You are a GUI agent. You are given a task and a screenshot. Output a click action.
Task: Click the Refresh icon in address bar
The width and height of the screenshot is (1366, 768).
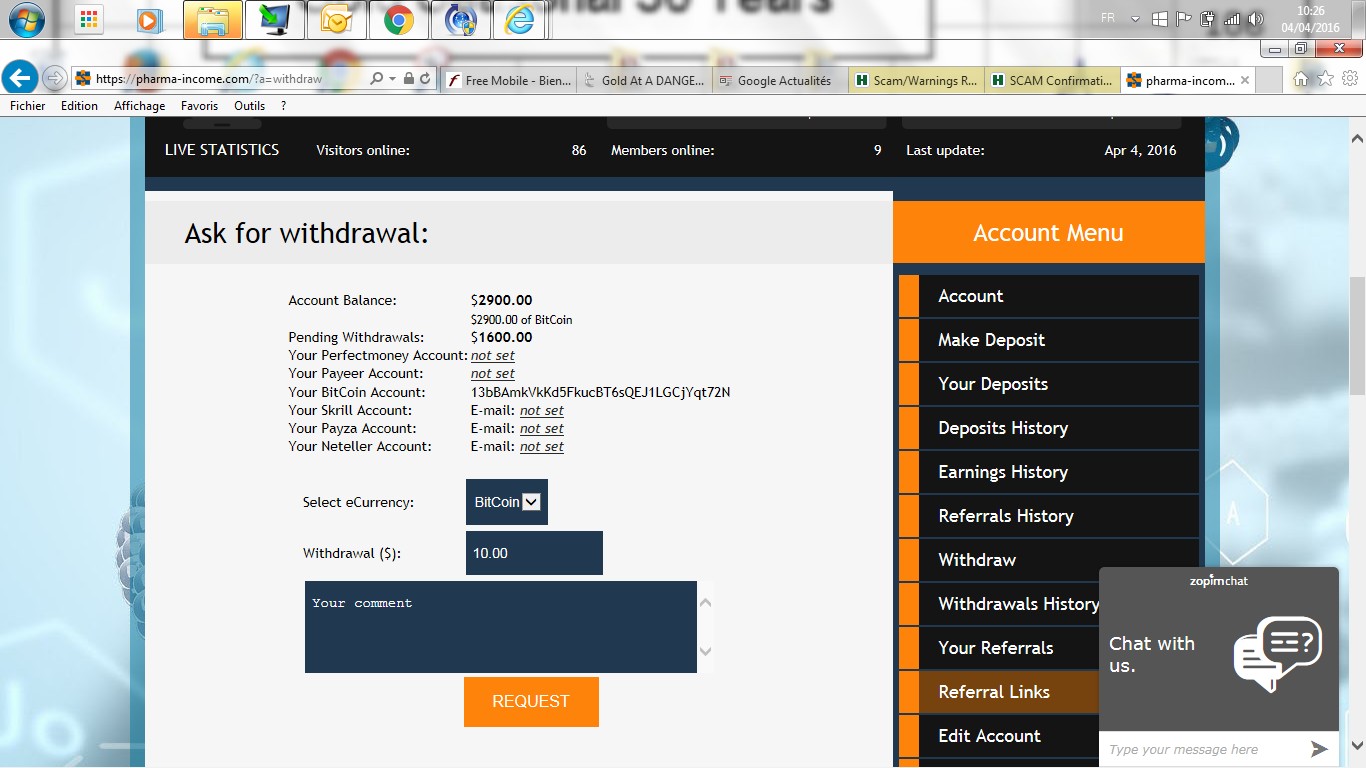point(425,79)
